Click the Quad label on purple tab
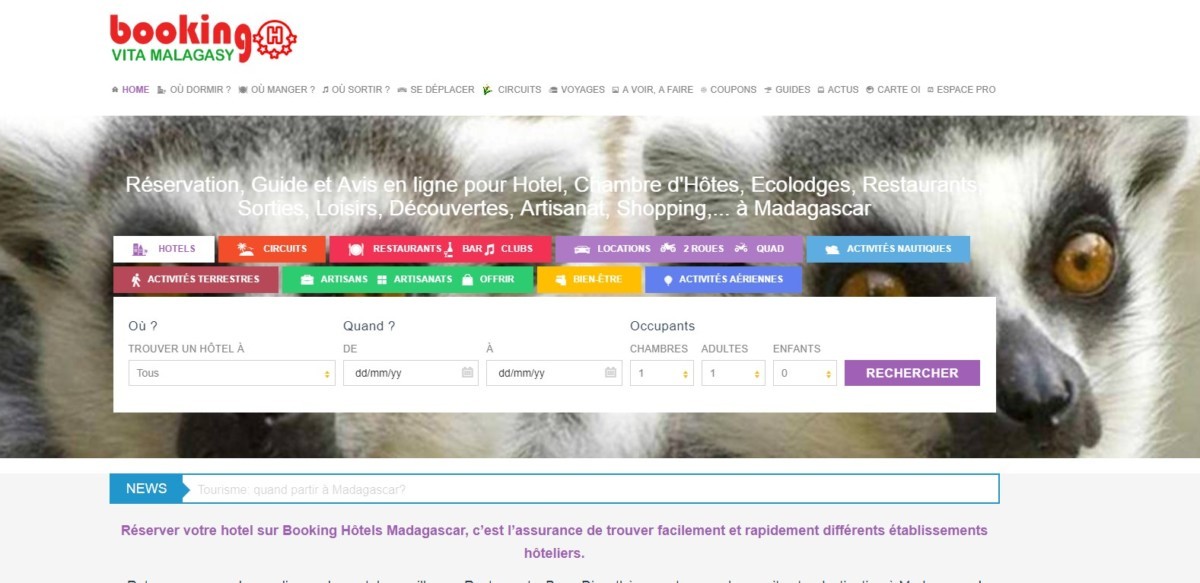This screenshot has height=583, width=1200. (x=770, y=249)
